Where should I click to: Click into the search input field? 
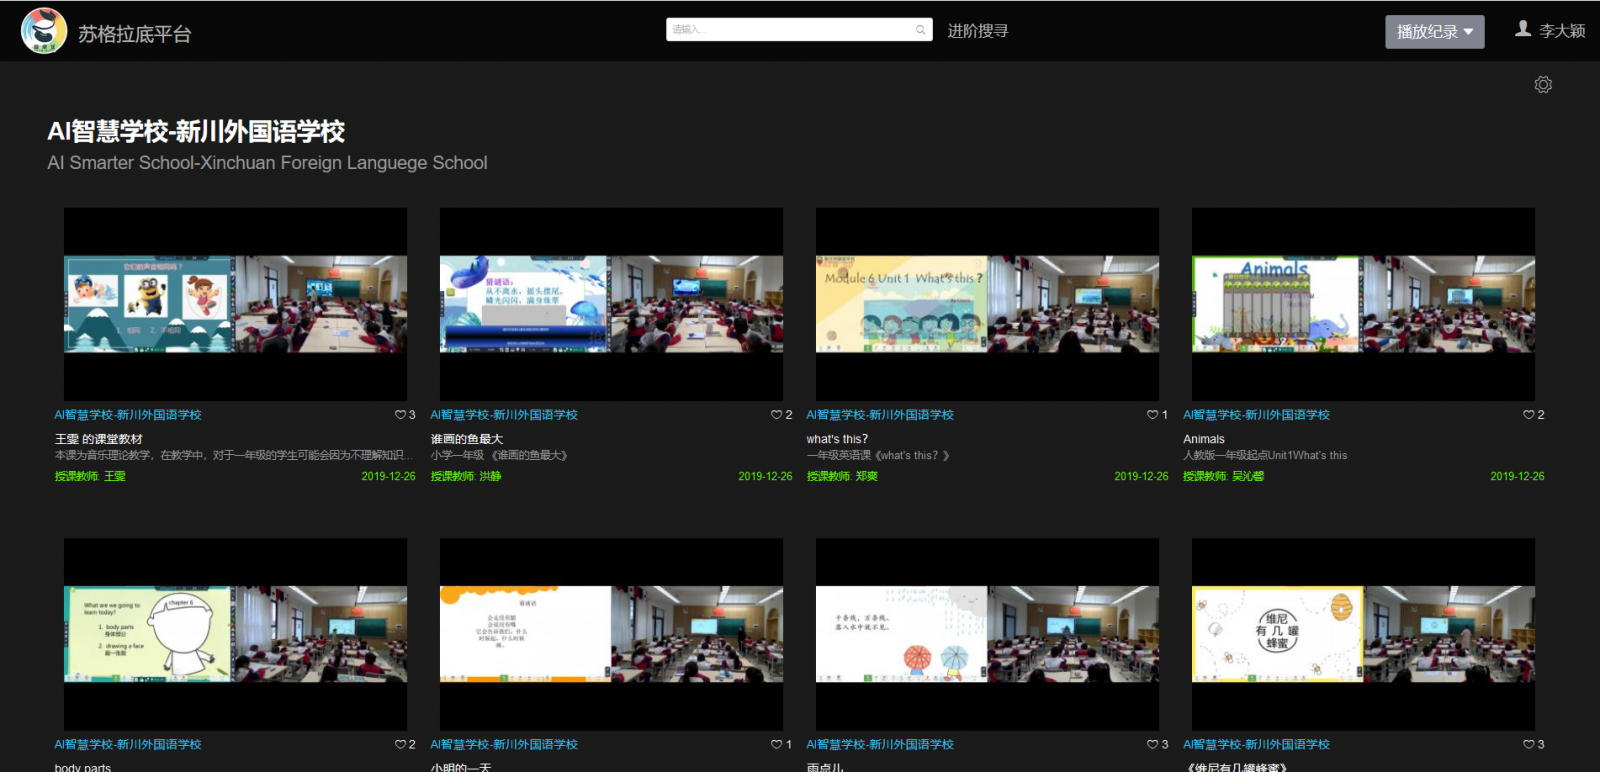790,30
